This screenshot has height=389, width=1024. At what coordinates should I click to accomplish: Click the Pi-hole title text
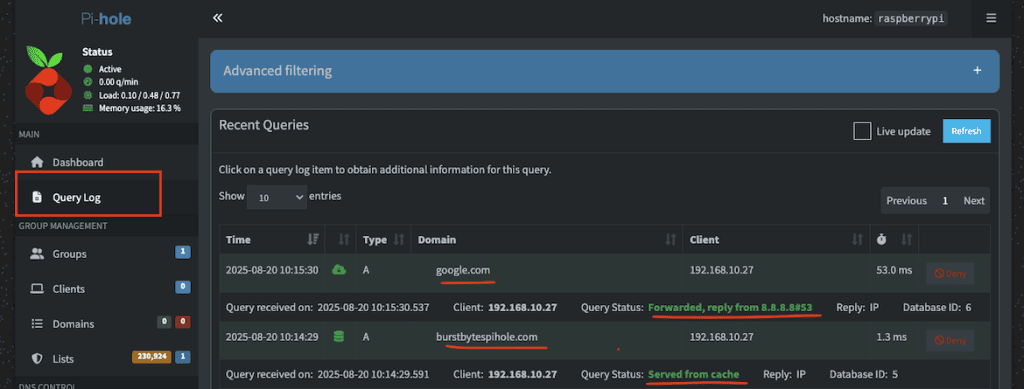coord(106,19)
